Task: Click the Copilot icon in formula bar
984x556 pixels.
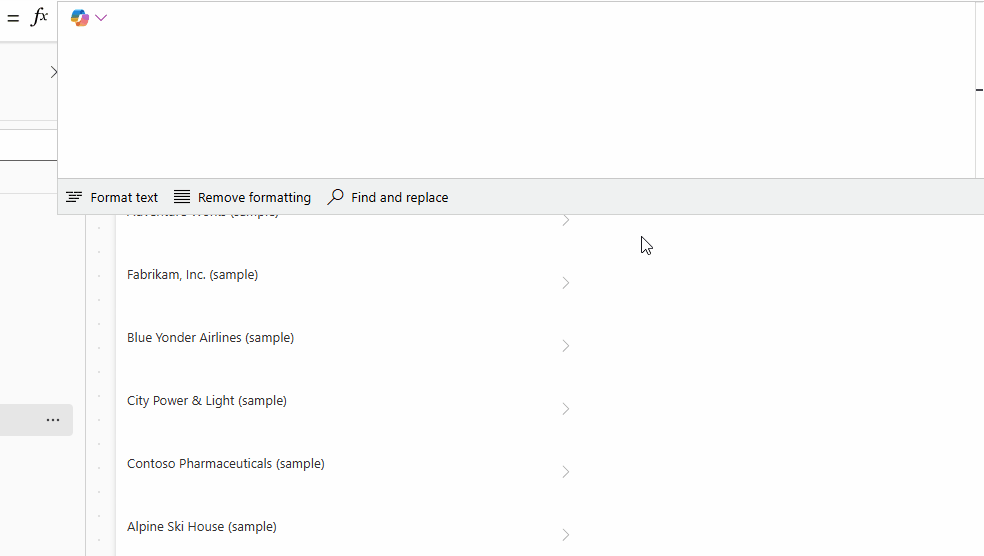Action: click(79, 18)
